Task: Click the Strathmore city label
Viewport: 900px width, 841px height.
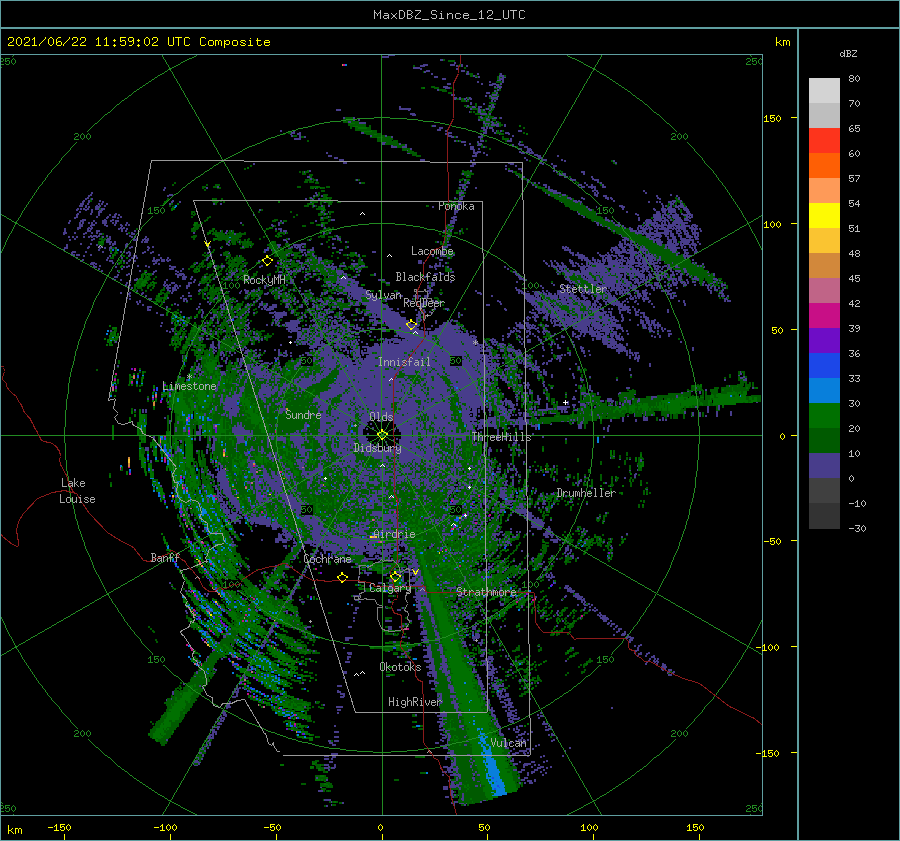Action: pos(486,592)
